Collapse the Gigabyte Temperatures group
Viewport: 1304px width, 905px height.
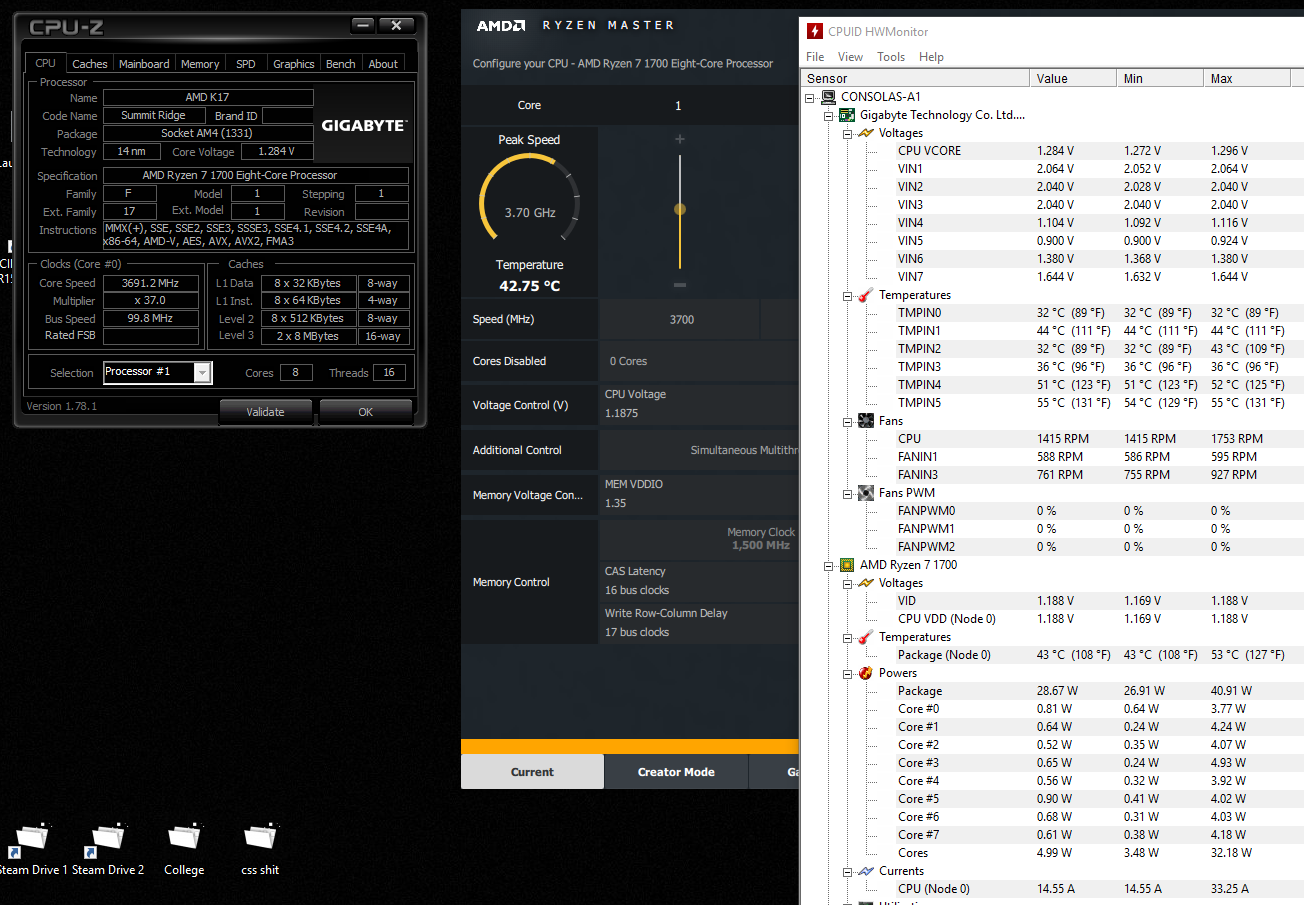pos(847,295)
